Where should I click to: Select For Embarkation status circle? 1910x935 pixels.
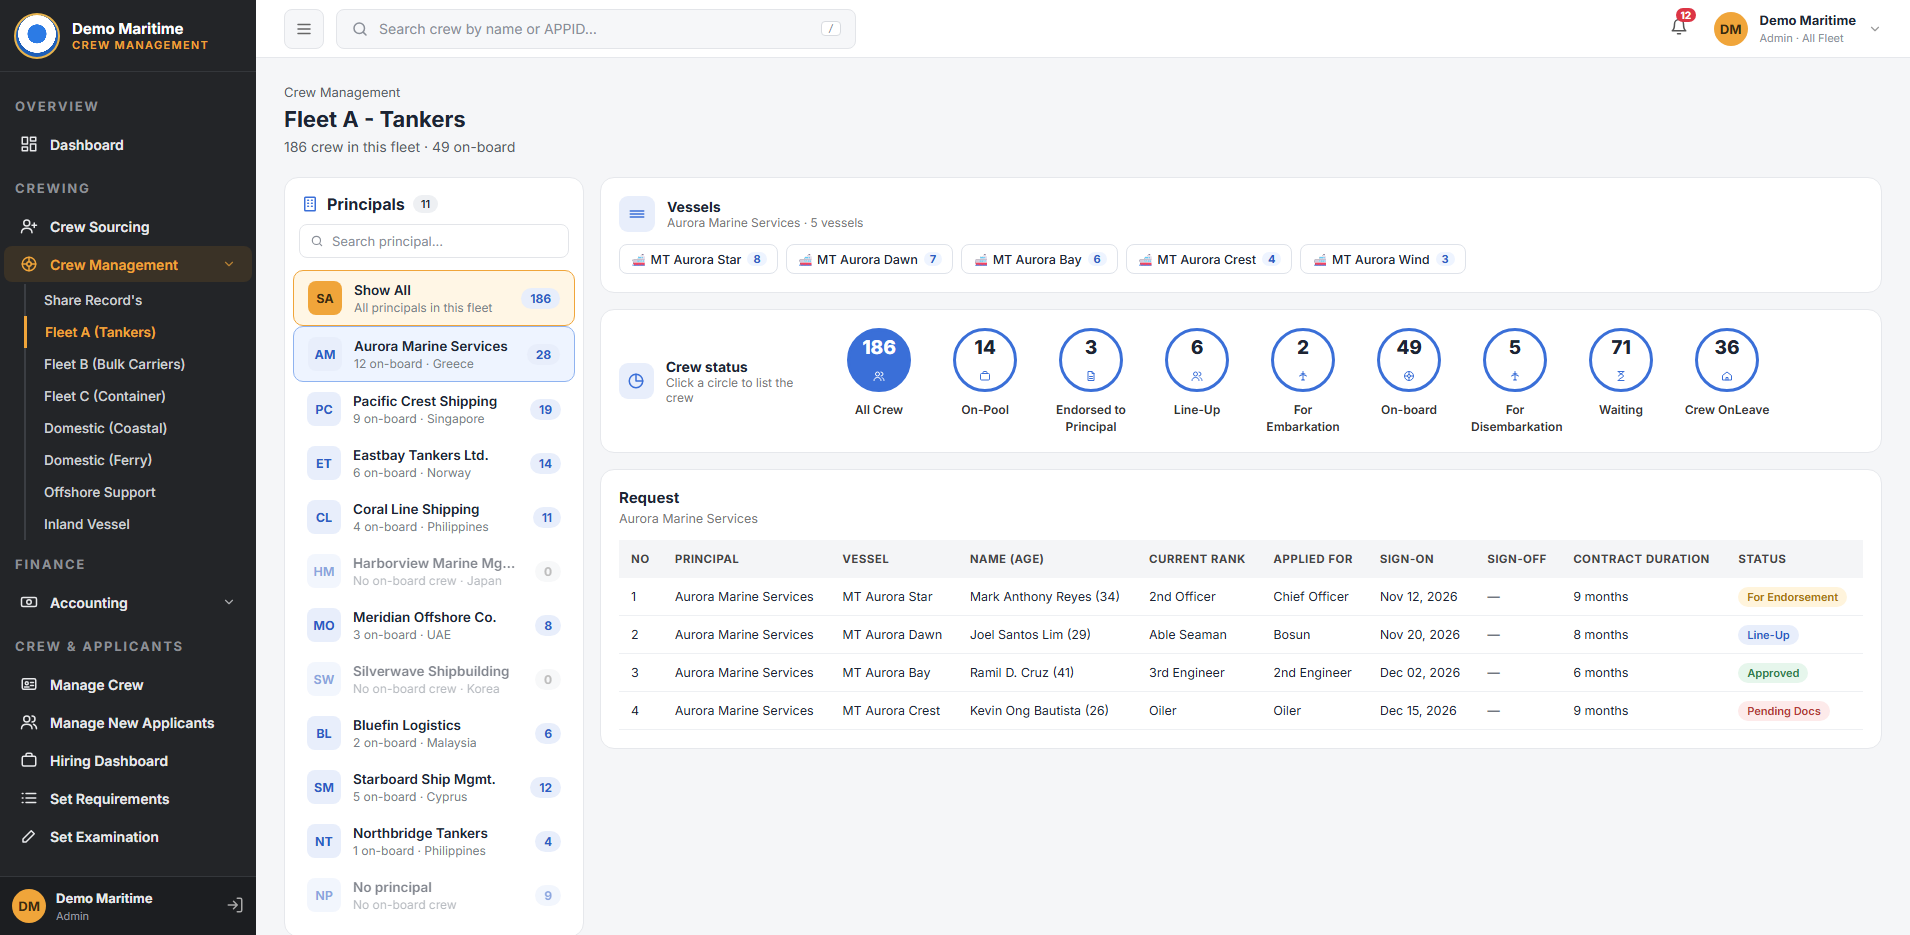pos(1303,360)
